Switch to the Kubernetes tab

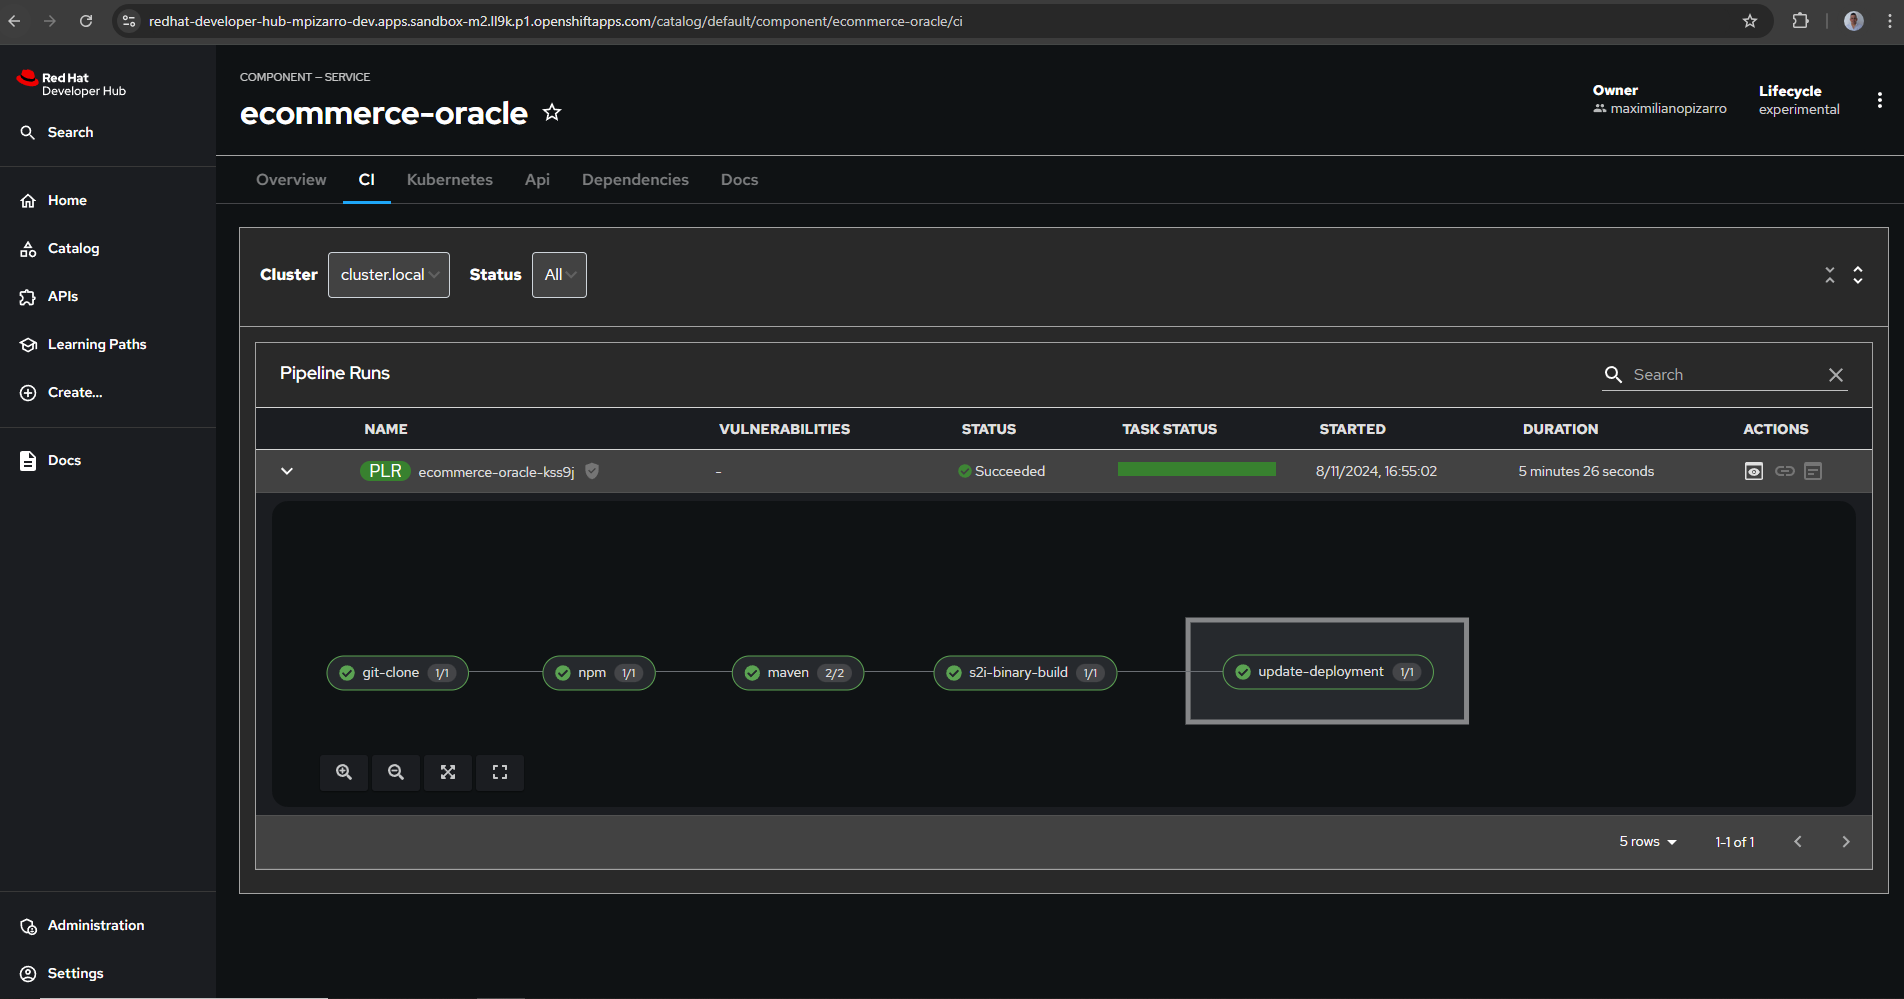pyautogui.click(x=449, y=179)
